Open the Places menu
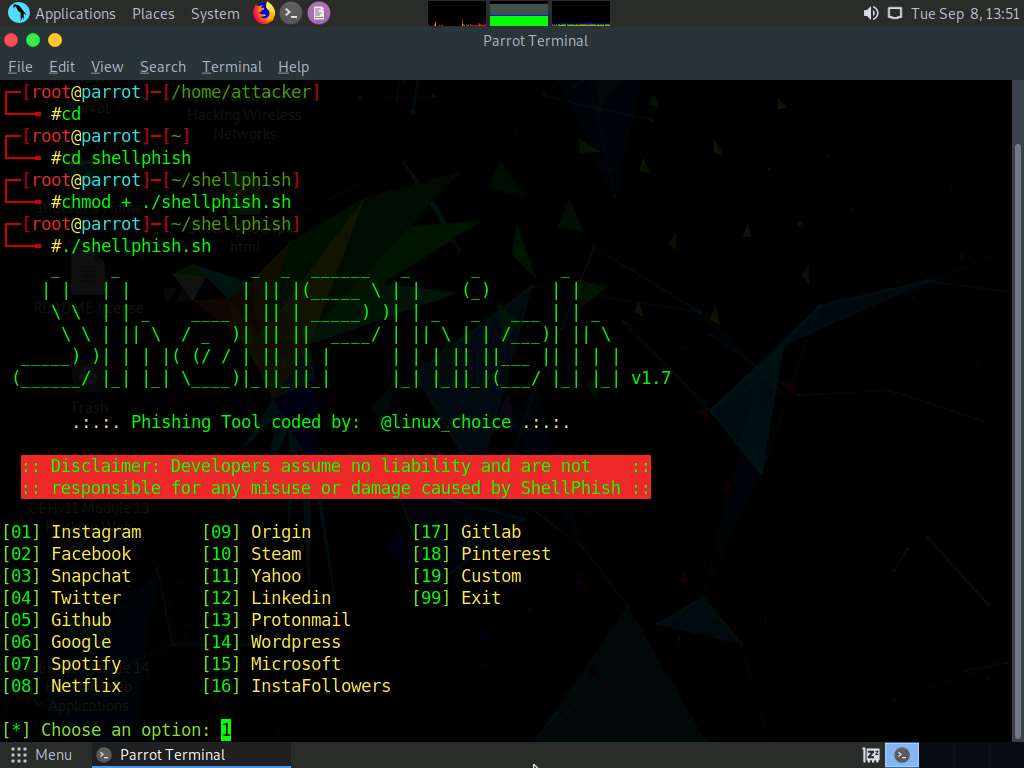The image size is (1024, 768). 153,14
